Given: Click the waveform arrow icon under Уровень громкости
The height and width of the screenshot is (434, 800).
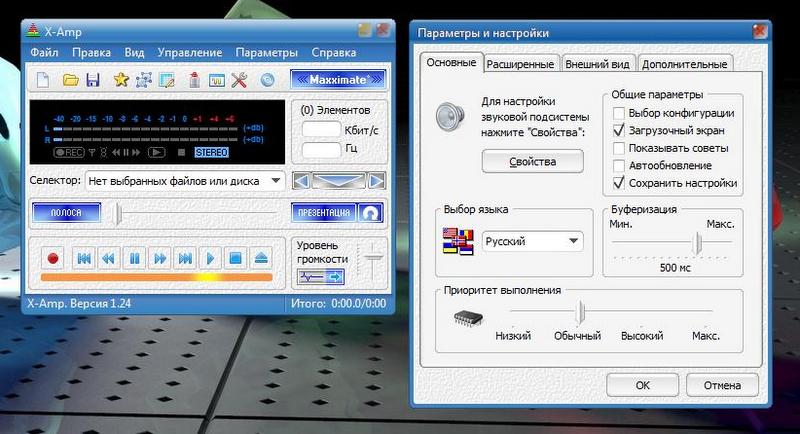Looking at the screenshot, I should point(320,277).
